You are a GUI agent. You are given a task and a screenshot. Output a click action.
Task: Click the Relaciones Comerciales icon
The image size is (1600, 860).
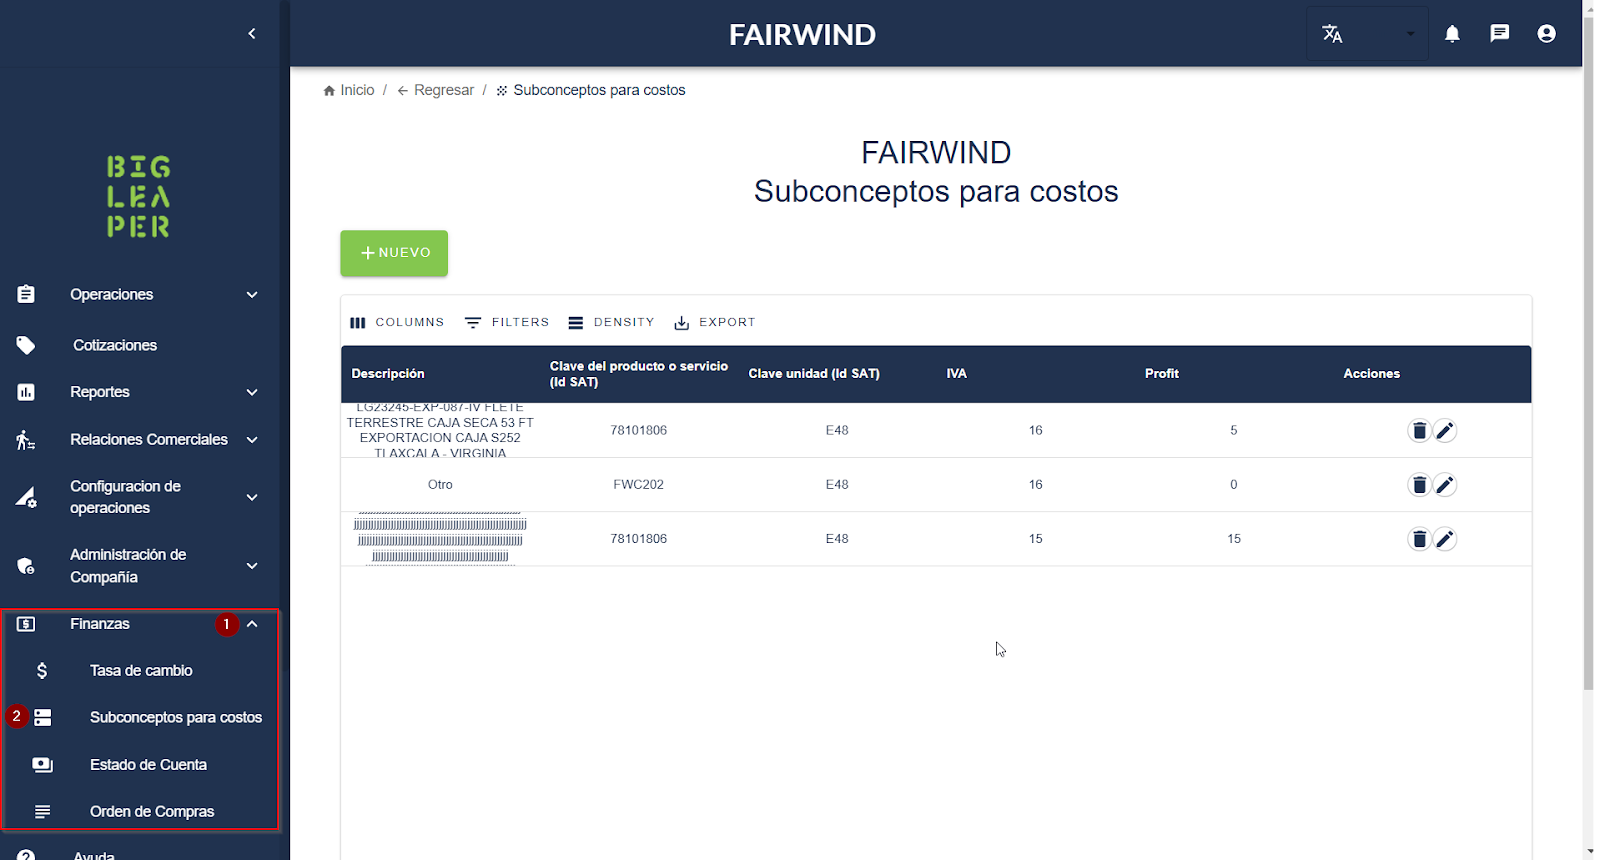click(26, 440)
